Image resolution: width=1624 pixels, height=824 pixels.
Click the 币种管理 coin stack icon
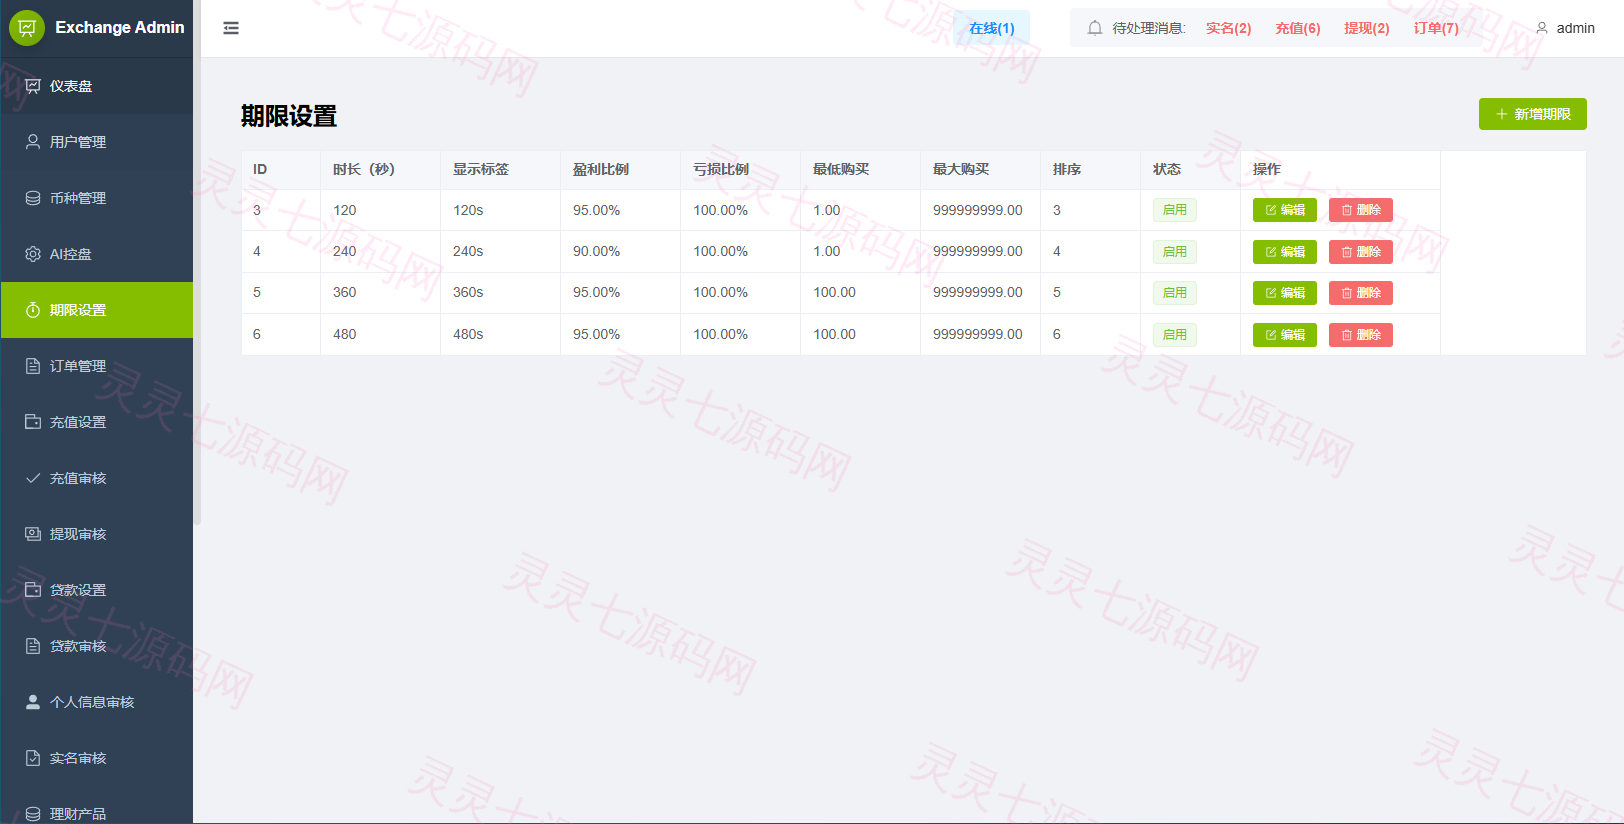pyautogui.click(x=33, y=198)
